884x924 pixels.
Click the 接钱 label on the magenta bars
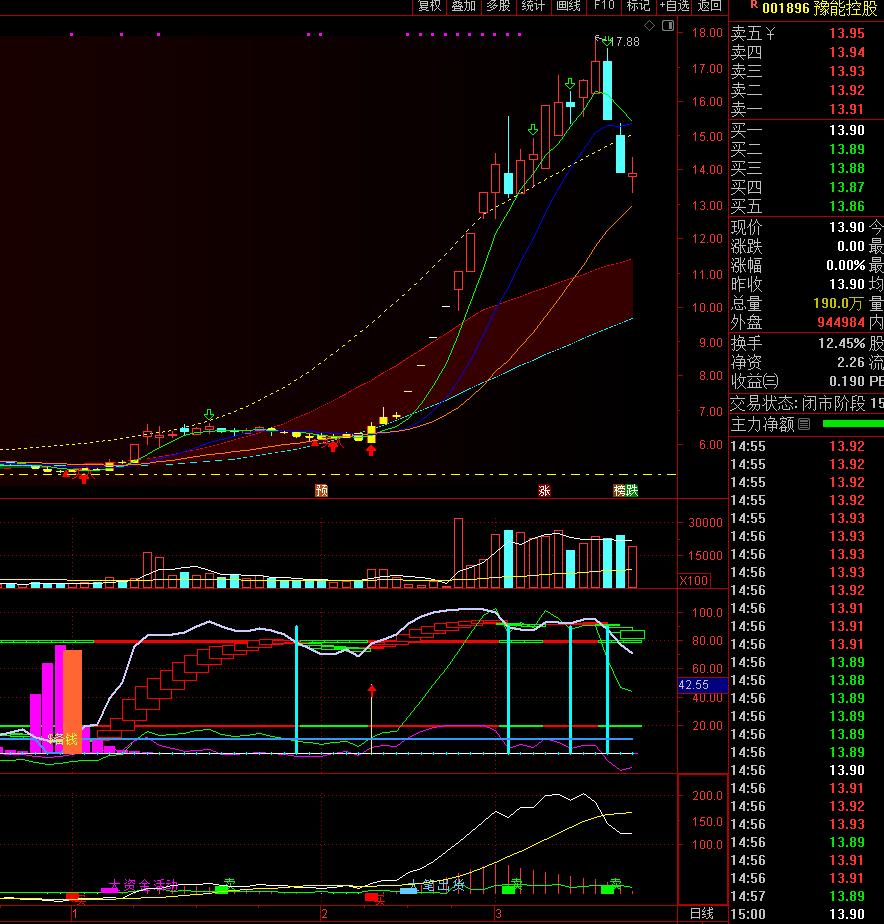pyautogui.click(x=63, y=739)
